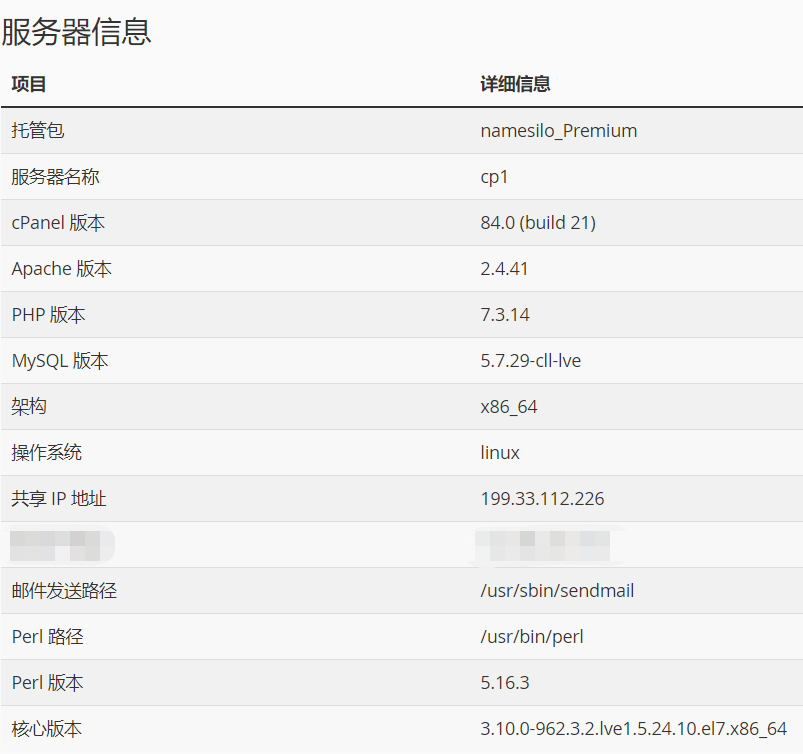Select the /usr/sbin/sendmail path value
The image size is (803, 754).
point(557,591)
